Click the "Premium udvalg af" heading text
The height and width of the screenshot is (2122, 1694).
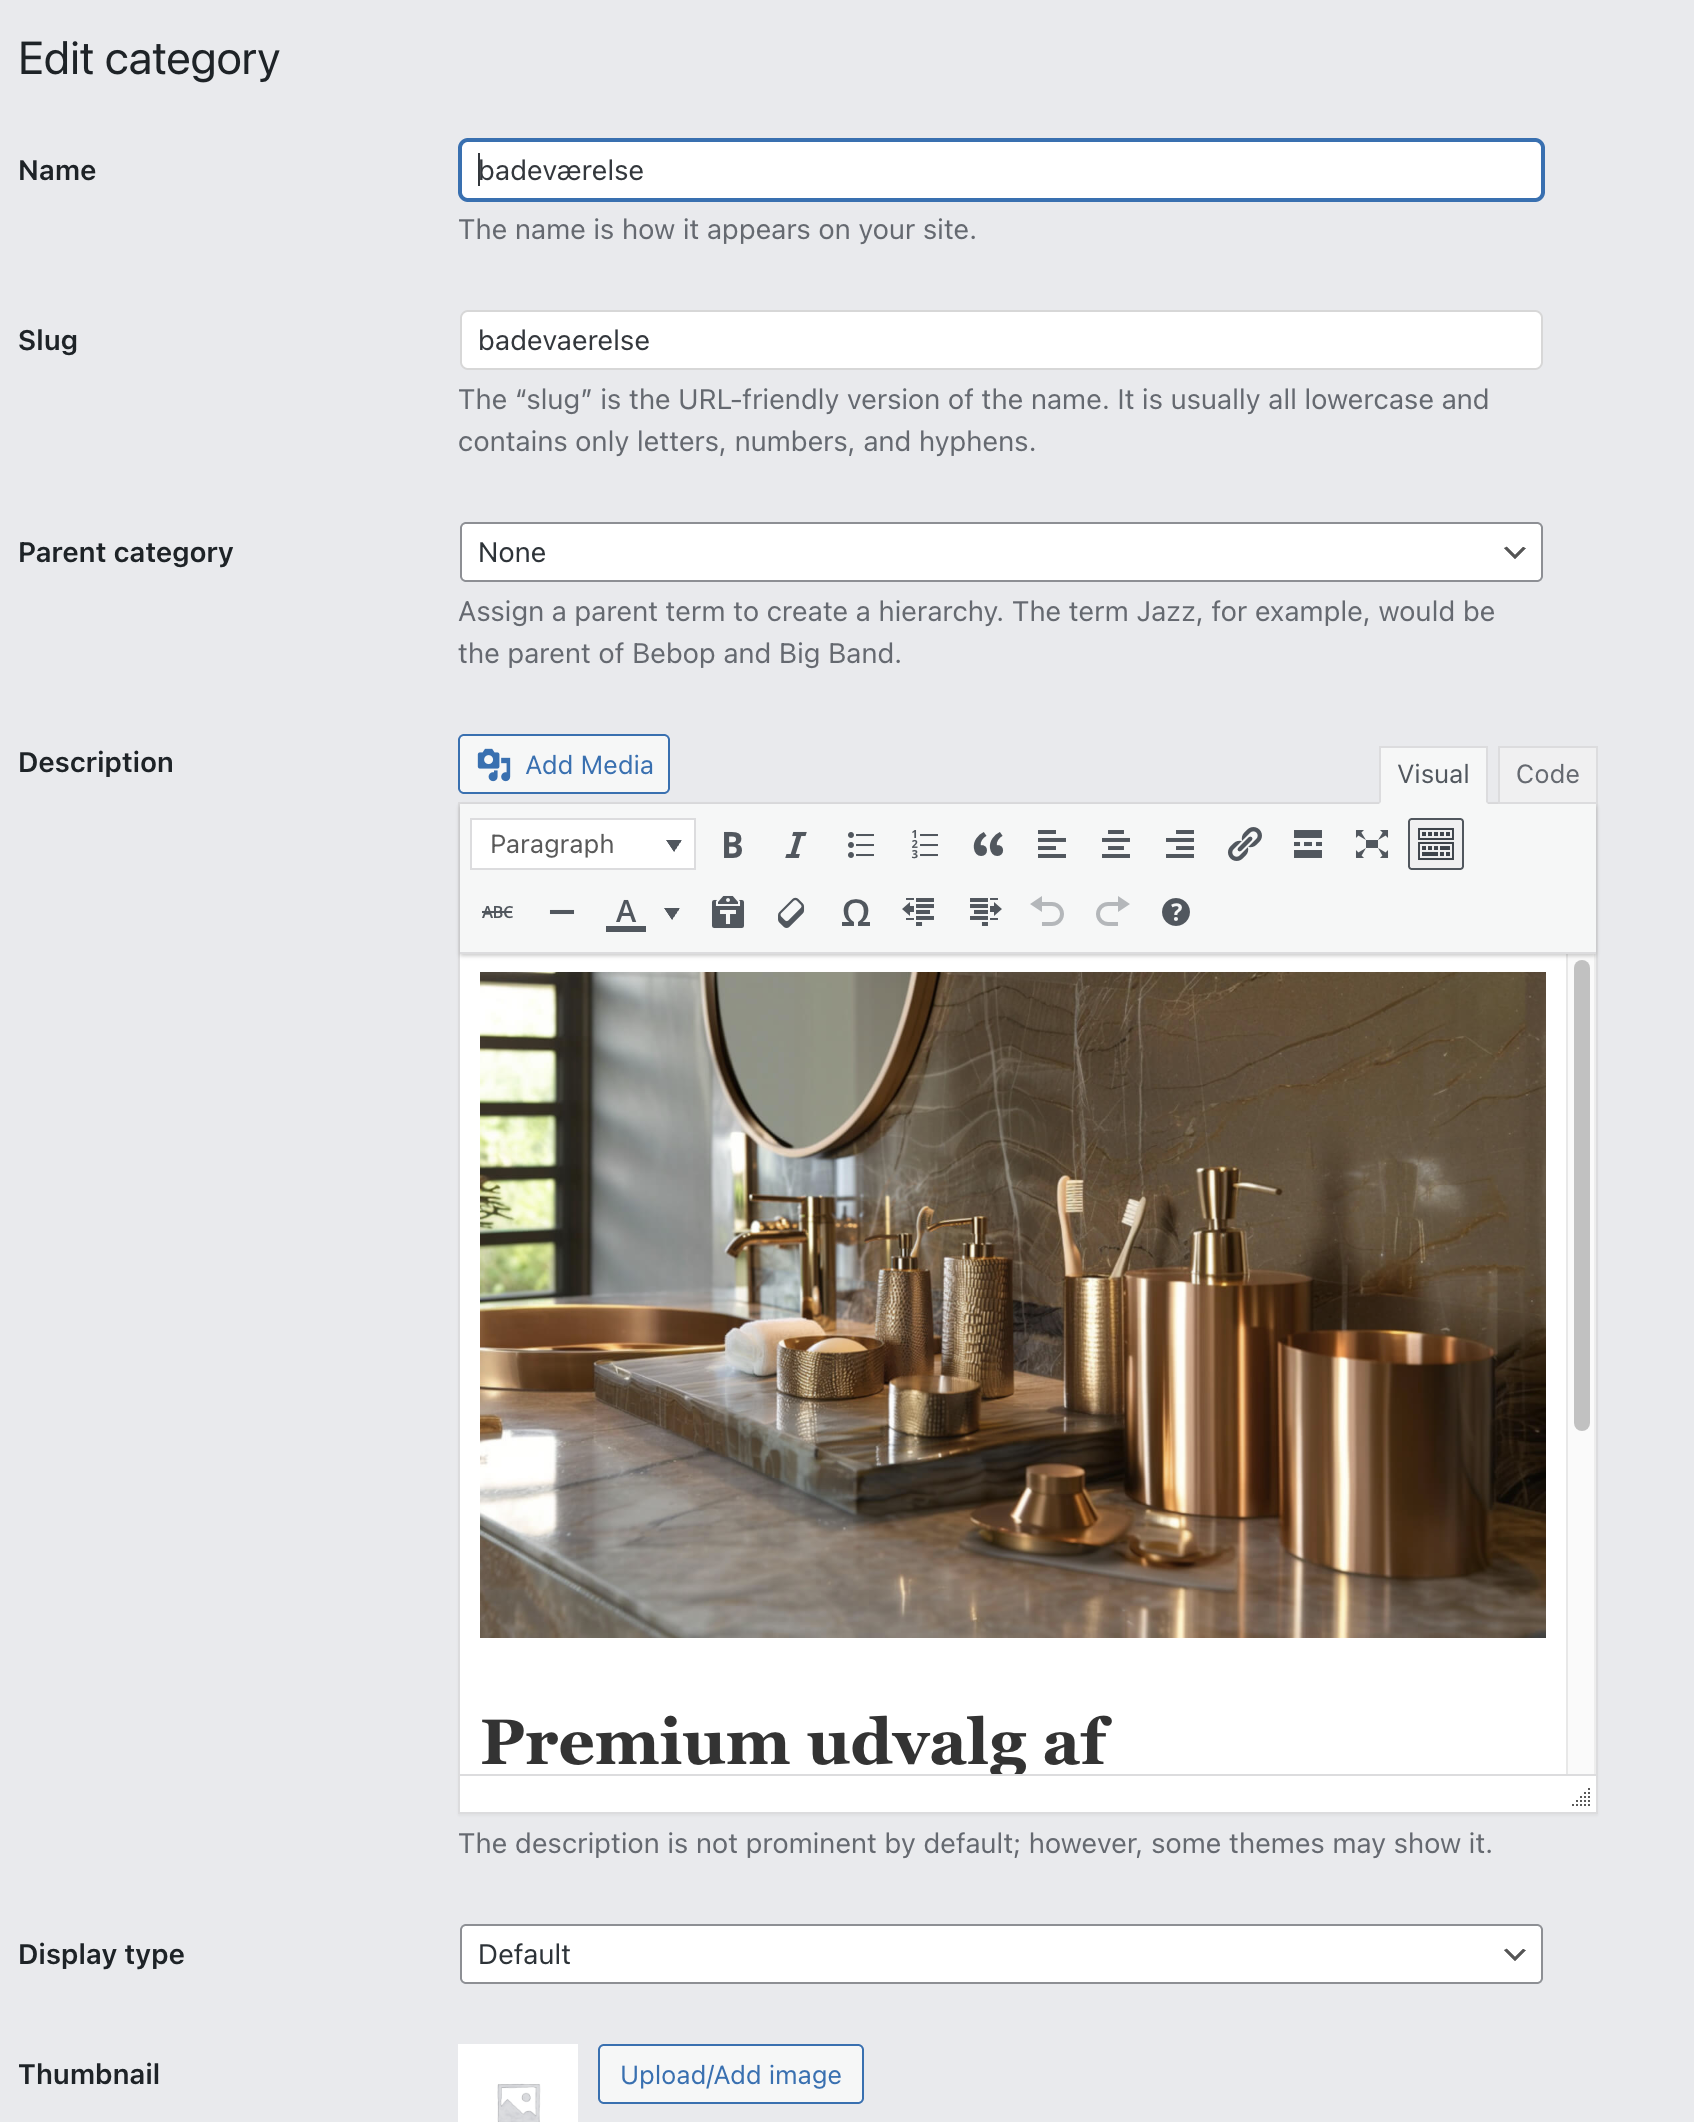795,1741
